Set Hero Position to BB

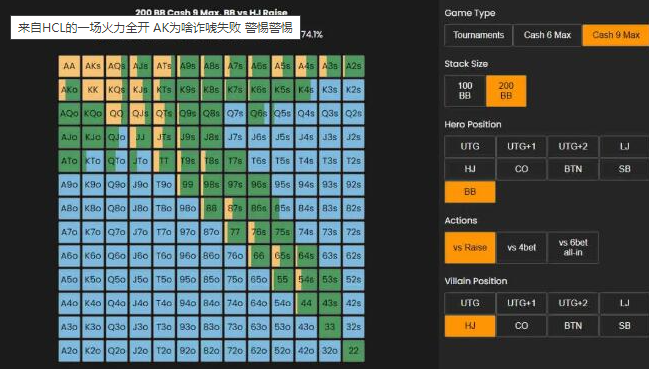coord(470,192)
